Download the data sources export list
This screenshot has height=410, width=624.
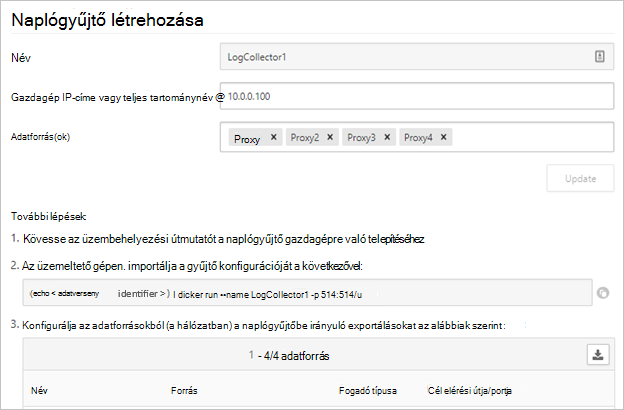pos(598,354)
